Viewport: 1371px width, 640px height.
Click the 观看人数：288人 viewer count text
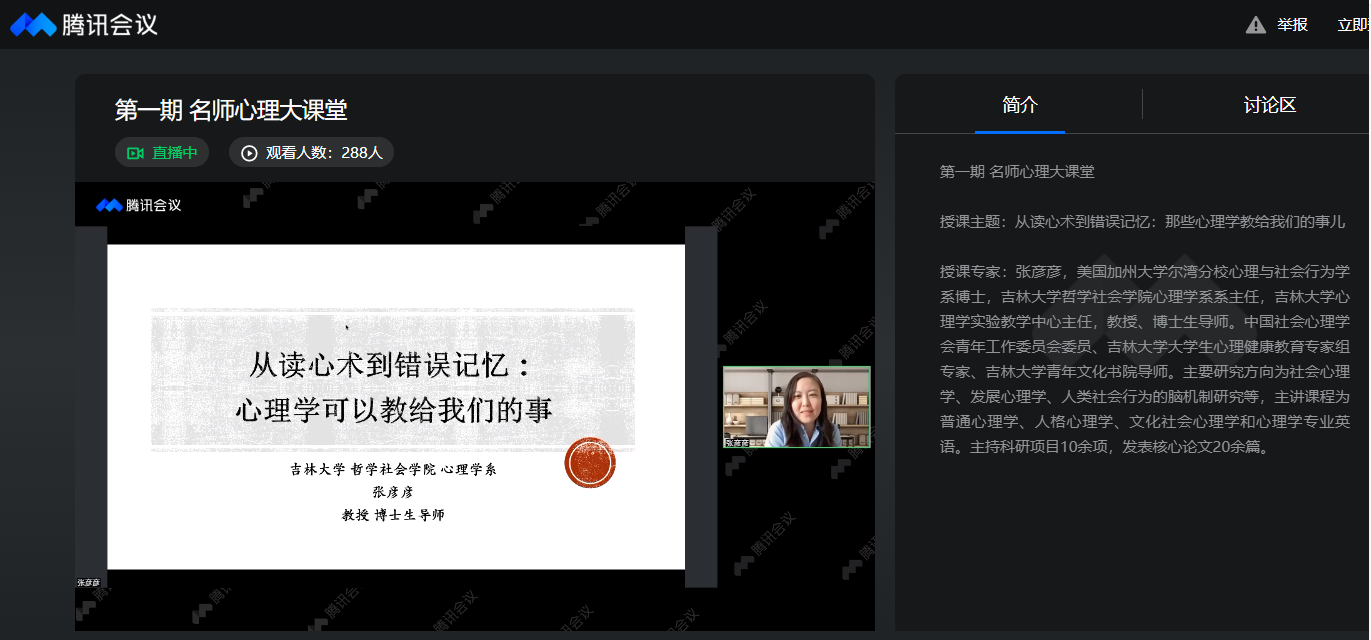click(x=323, y=153)
